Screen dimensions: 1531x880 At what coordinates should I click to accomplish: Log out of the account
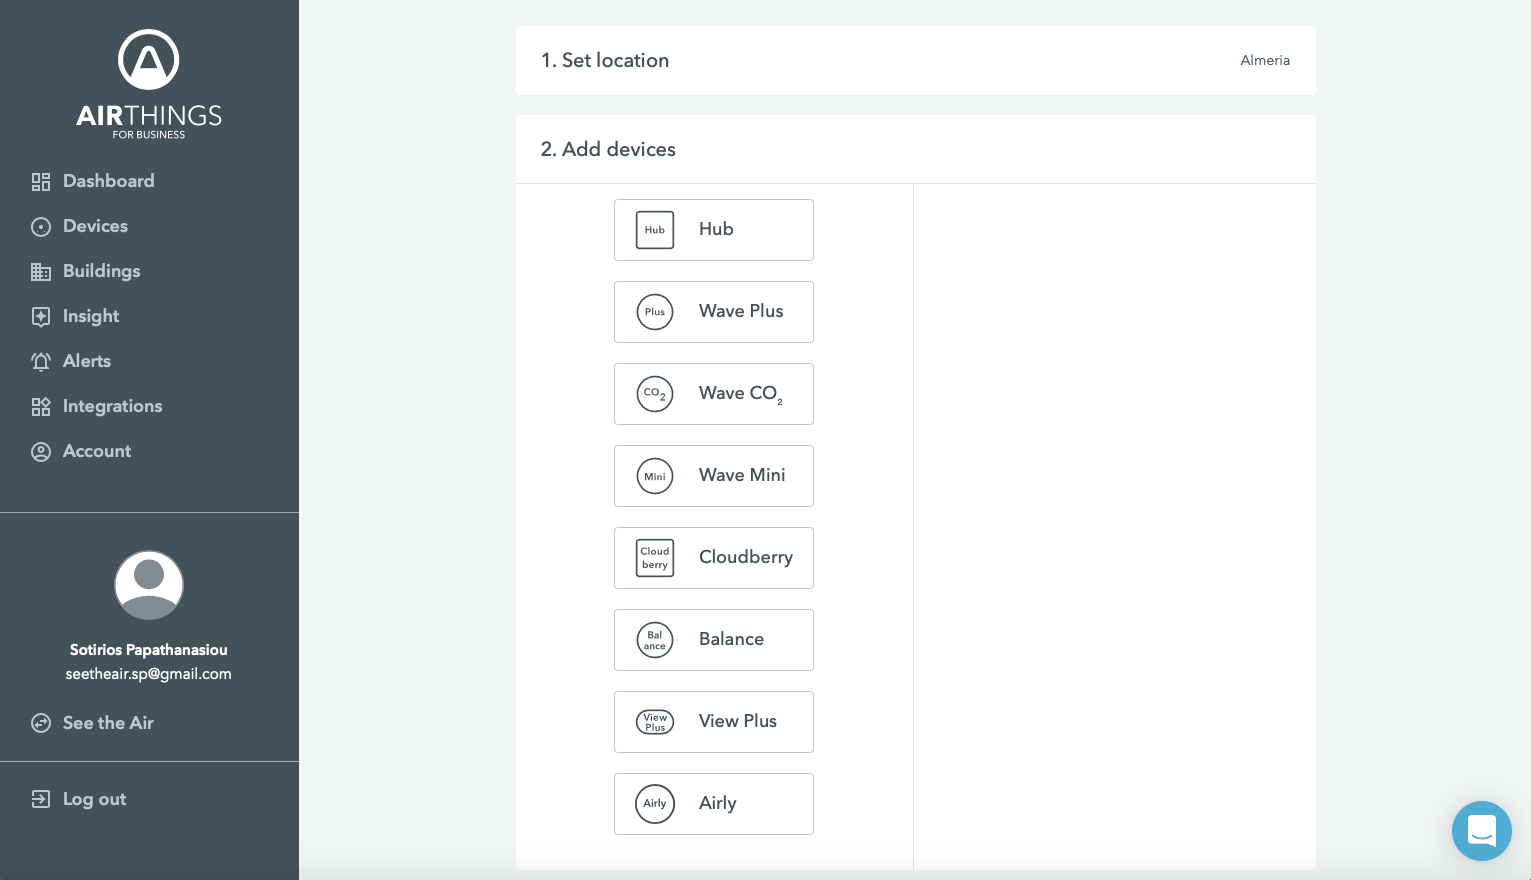[94, 799]
